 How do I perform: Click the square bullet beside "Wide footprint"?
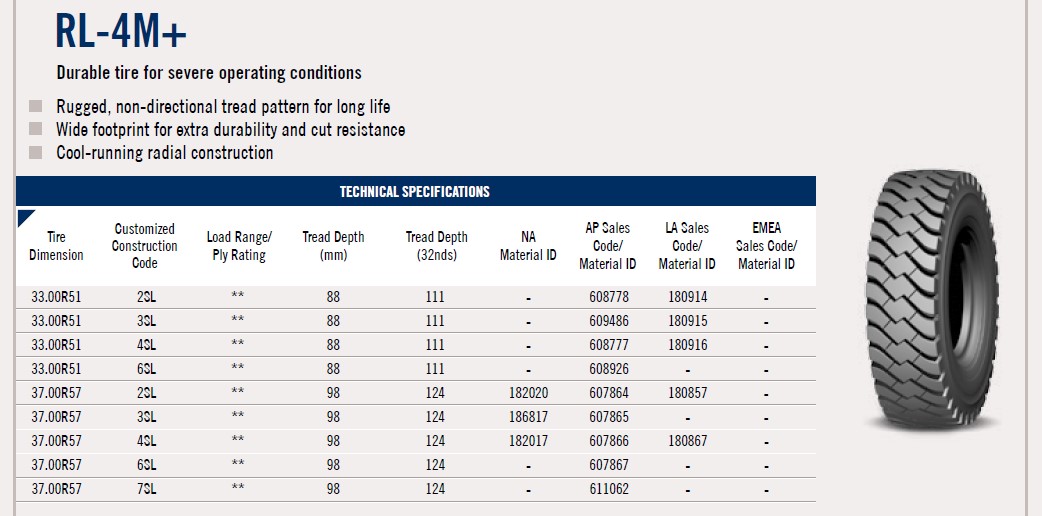click(x=36, y=129)
